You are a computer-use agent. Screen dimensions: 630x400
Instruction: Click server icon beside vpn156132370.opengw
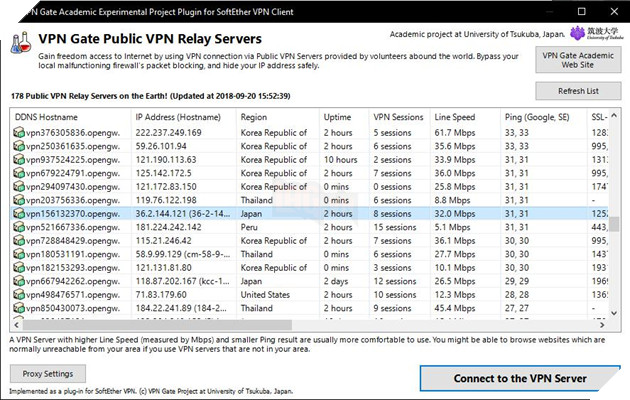click(19, 213)
